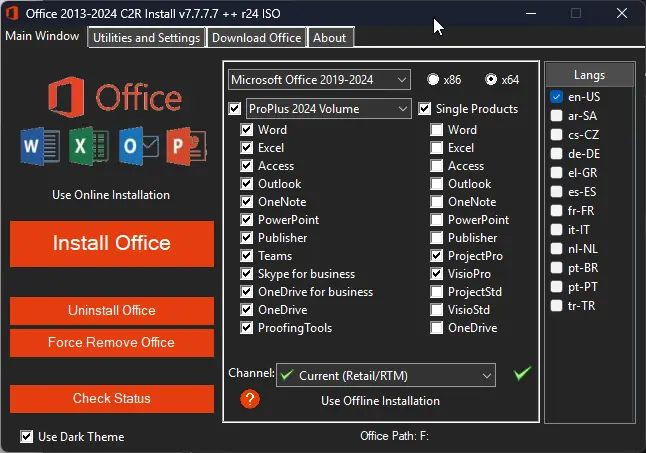Uncheck OneNote in the ProPlus suite list
Viewport: 646px width, 453px height.
coord(246,202)
